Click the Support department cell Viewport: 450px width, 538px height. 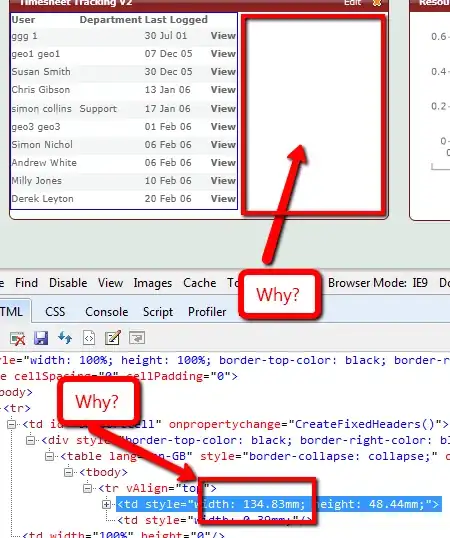click(x=98, y=109)
